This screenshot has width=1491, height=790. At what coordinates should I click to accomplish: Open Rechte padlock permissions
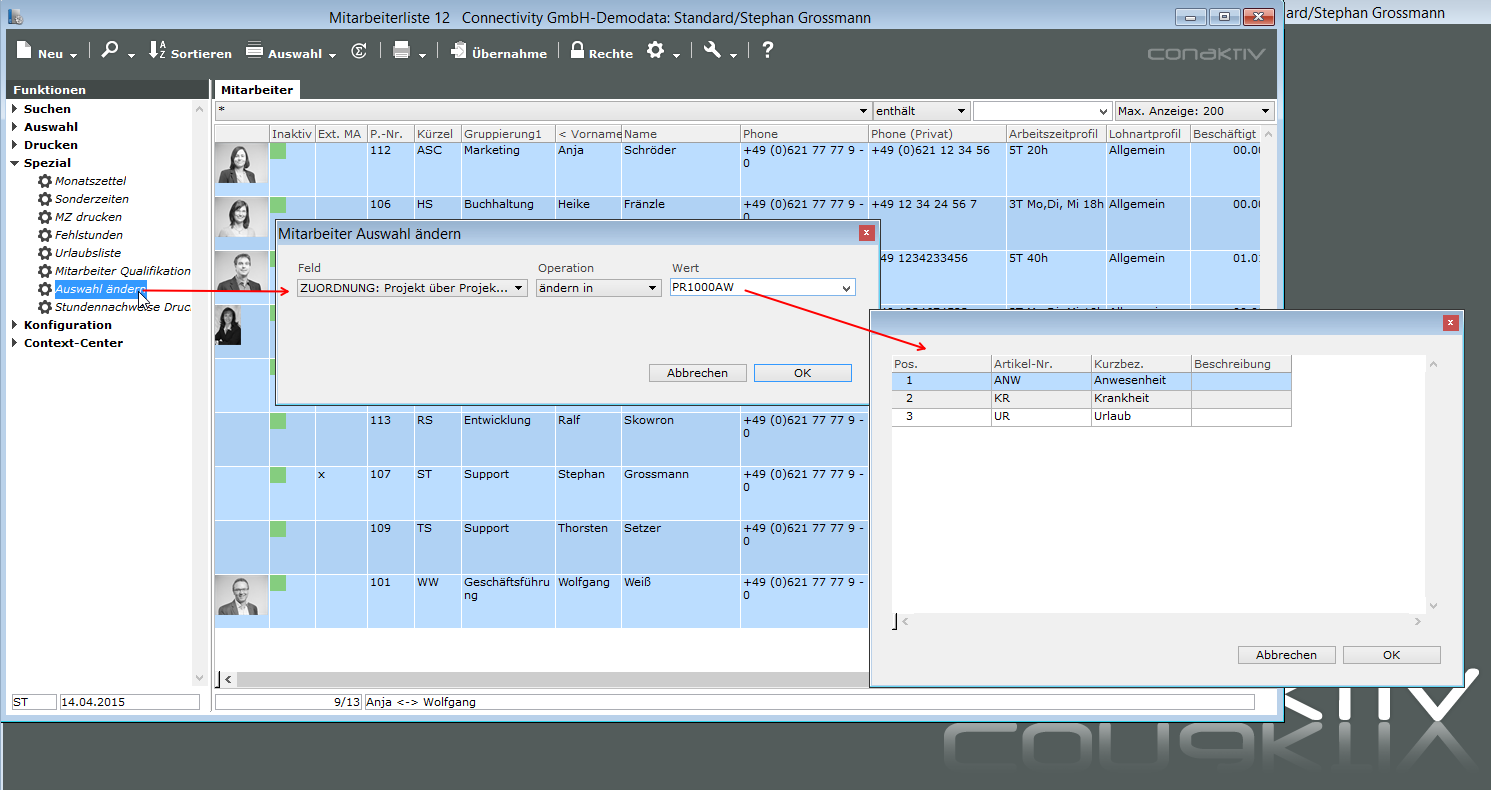577,51
